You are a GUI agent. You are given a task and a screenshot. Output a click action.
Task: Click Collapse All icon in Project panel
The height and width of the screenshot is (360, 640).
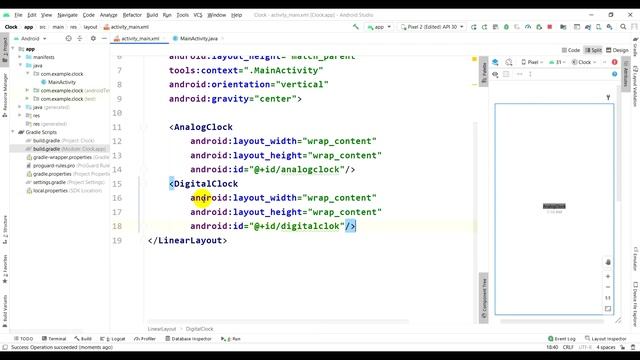pos(80,38)
